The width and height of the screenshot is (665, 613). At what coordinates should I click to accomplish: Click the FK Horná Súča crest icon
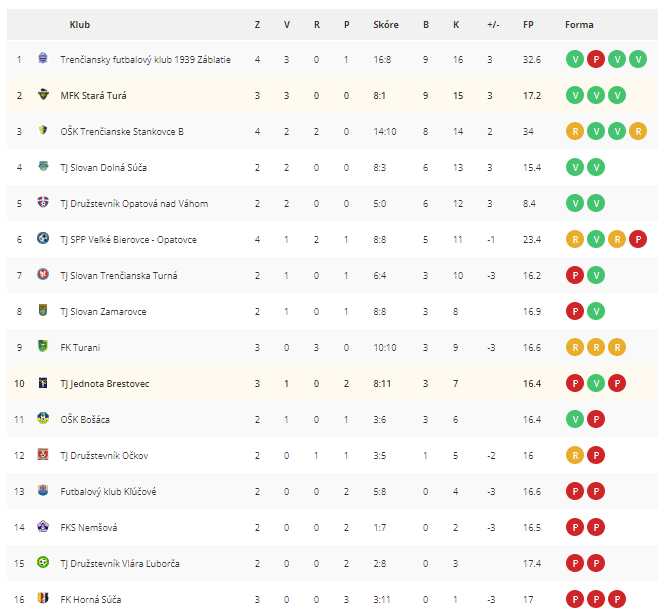pos(43,598)
